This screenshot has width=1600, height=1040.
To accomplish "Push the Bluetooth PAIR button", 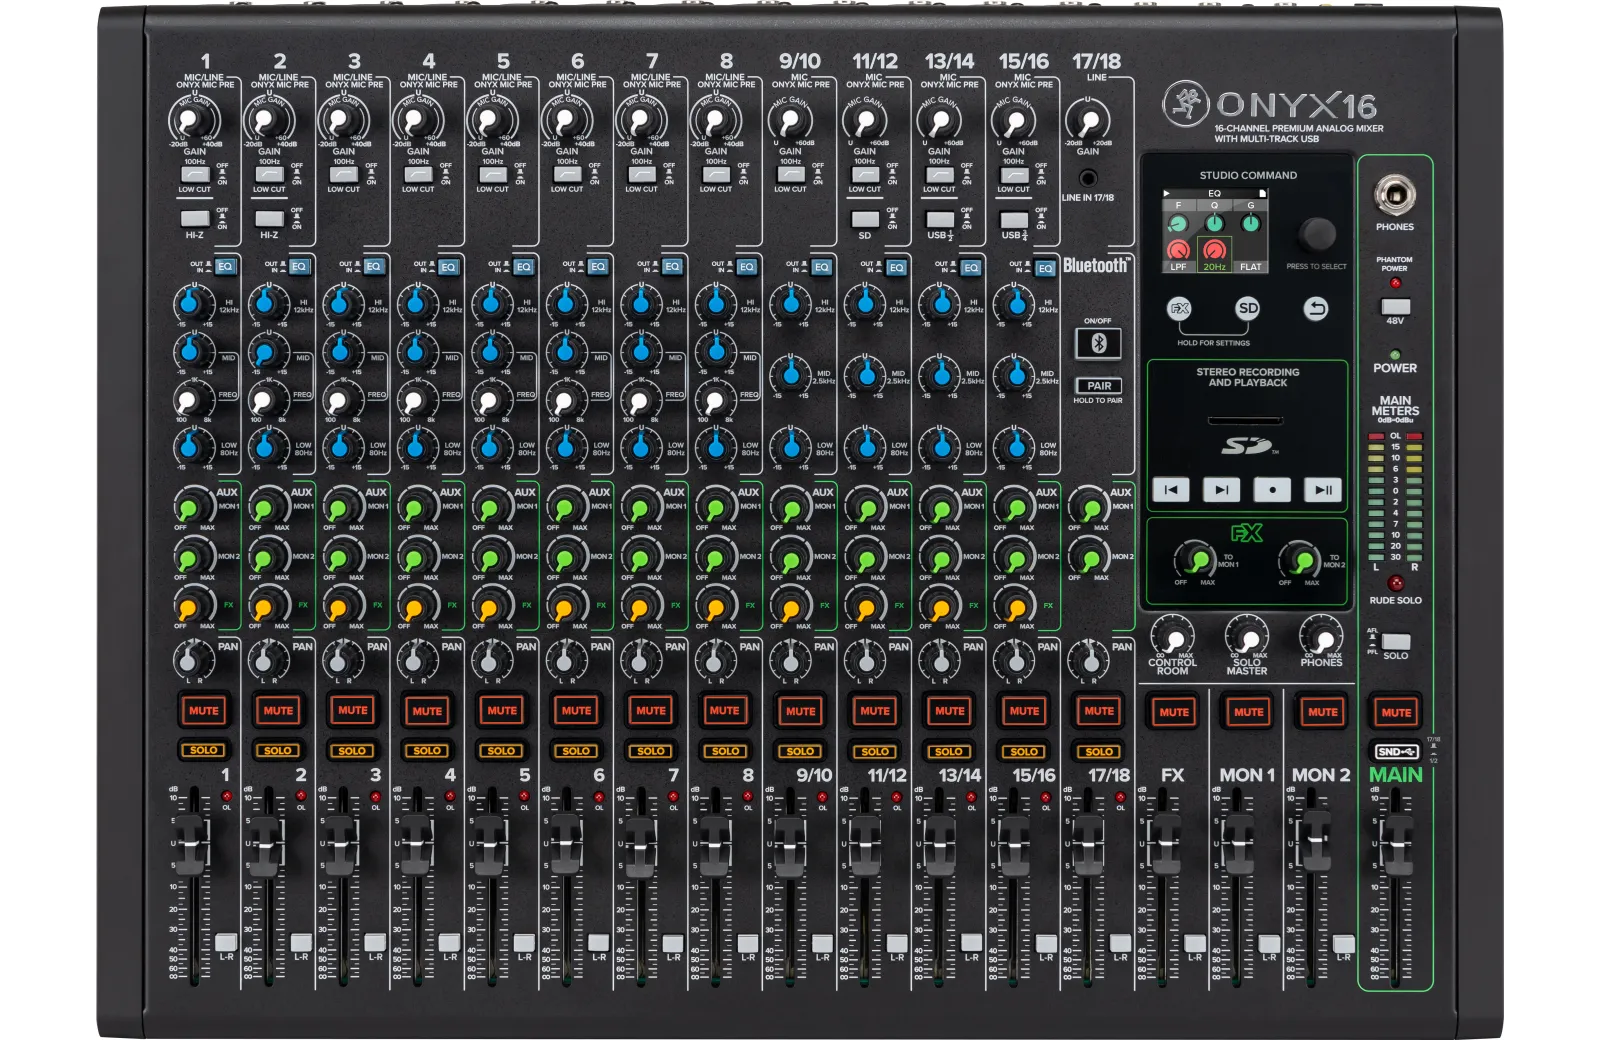I will coord(1098,386).
